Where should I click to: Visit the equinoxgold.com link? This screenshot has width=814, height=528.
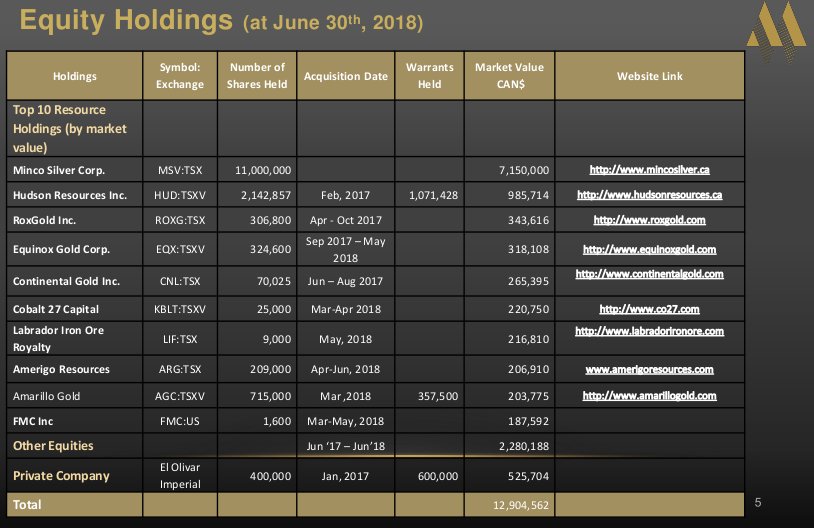(x=649, y=249)
